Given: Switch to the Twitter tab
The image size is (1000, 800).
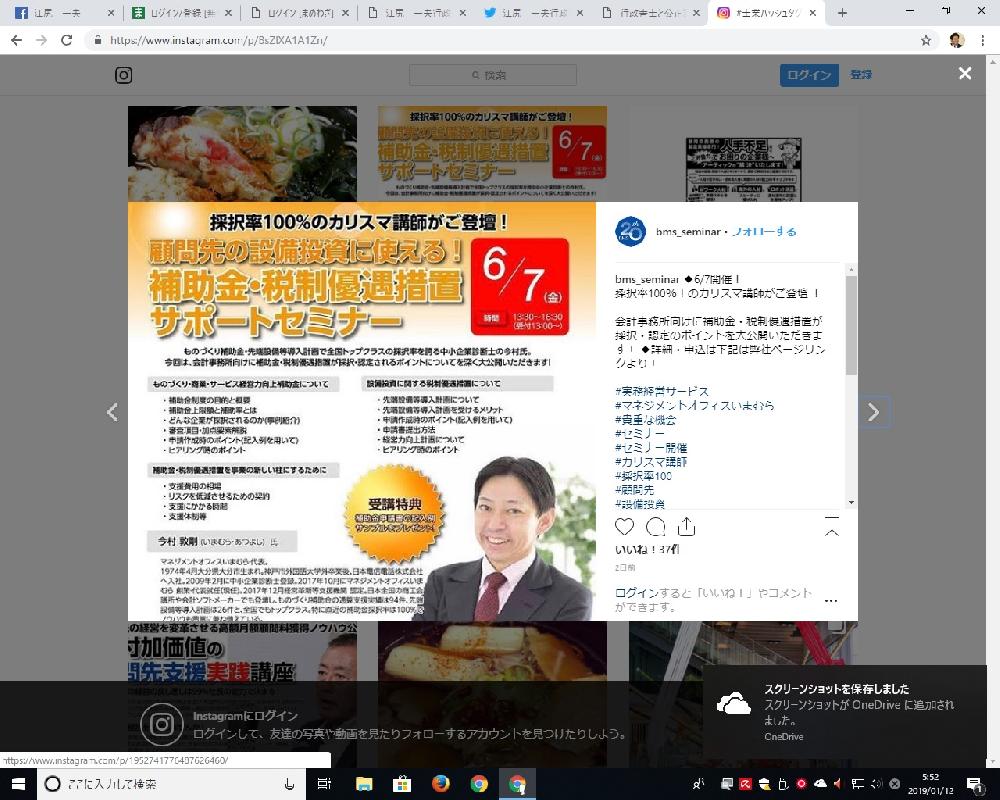Looking at the screenshot, I should (x=533, y=13).
